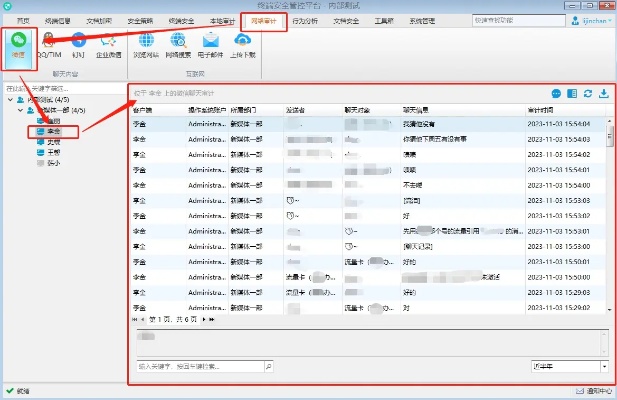Select the row timestamped 2023-11-03 15:54:04
This screenshot has height=400, width=617.
(x=368, y=124)
